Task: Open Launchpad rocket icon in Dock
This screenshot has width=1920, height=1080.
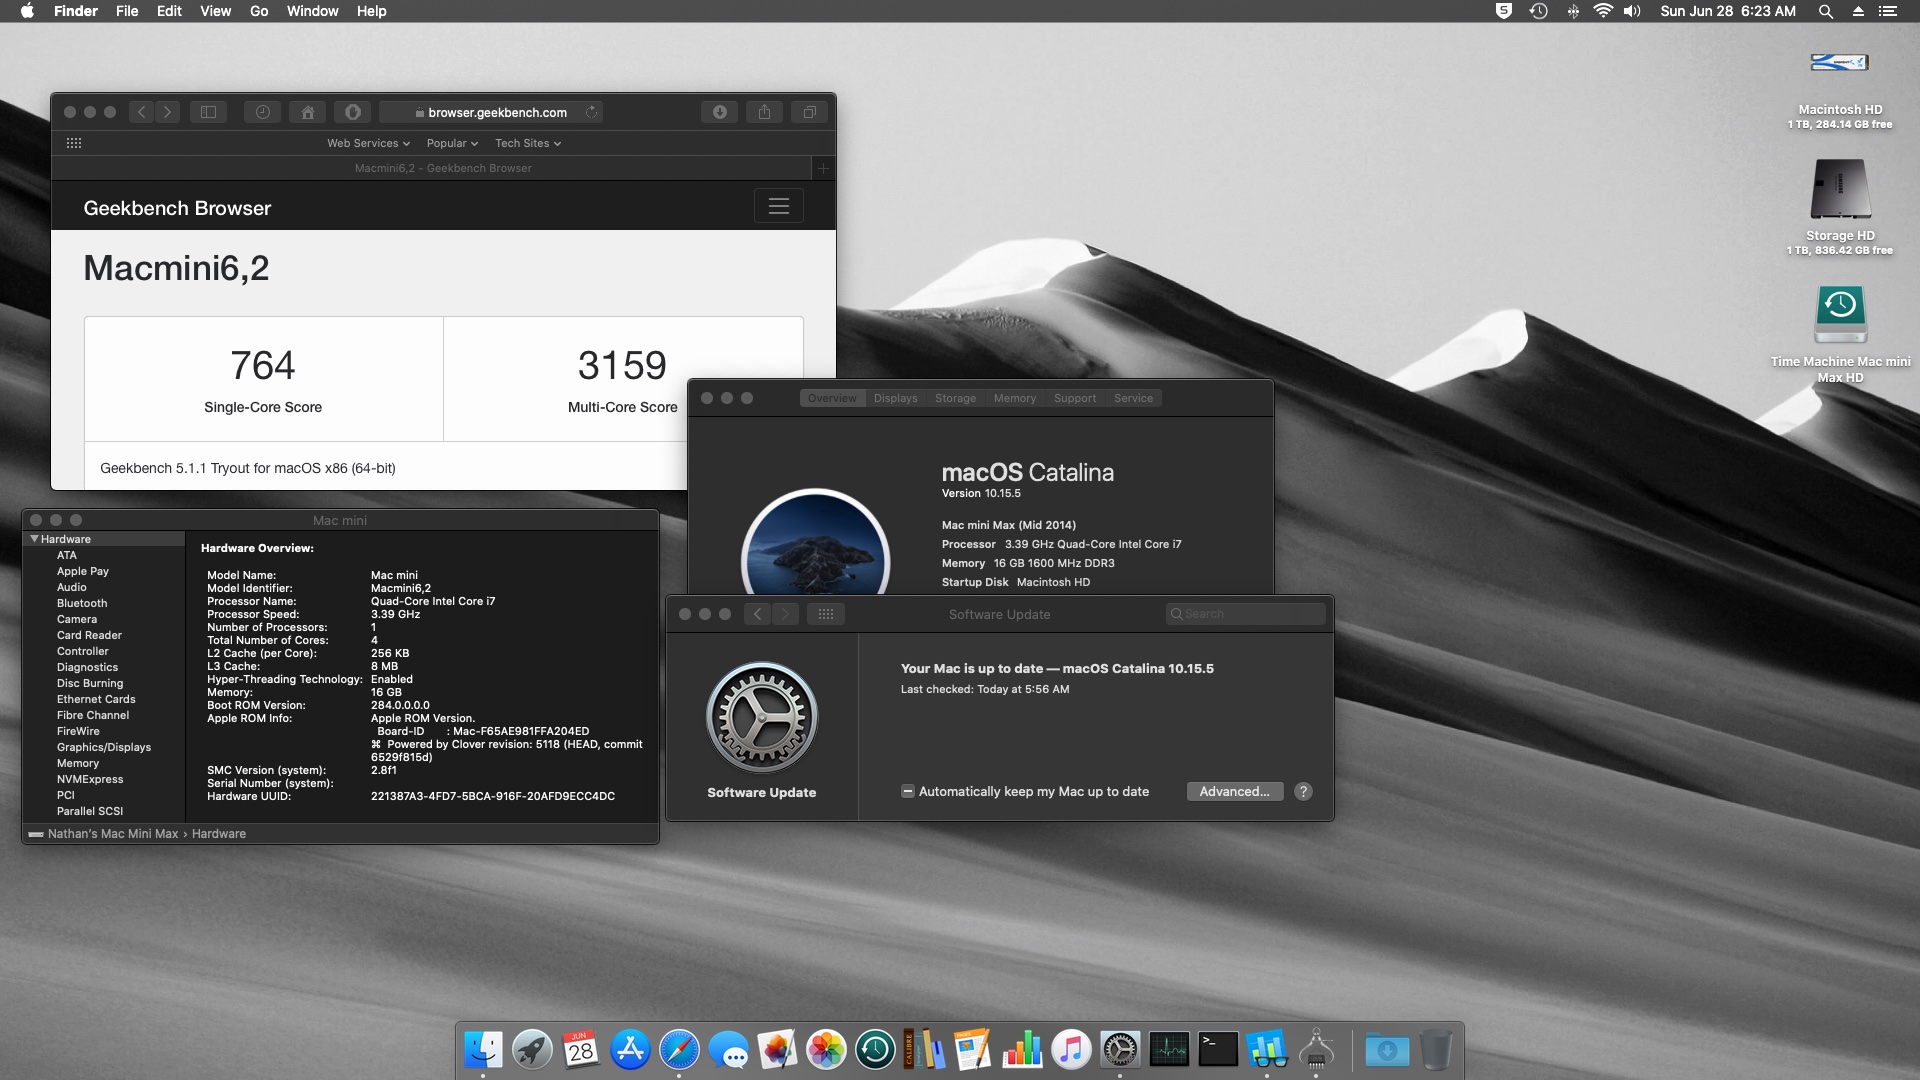Action: point(532,1050)
